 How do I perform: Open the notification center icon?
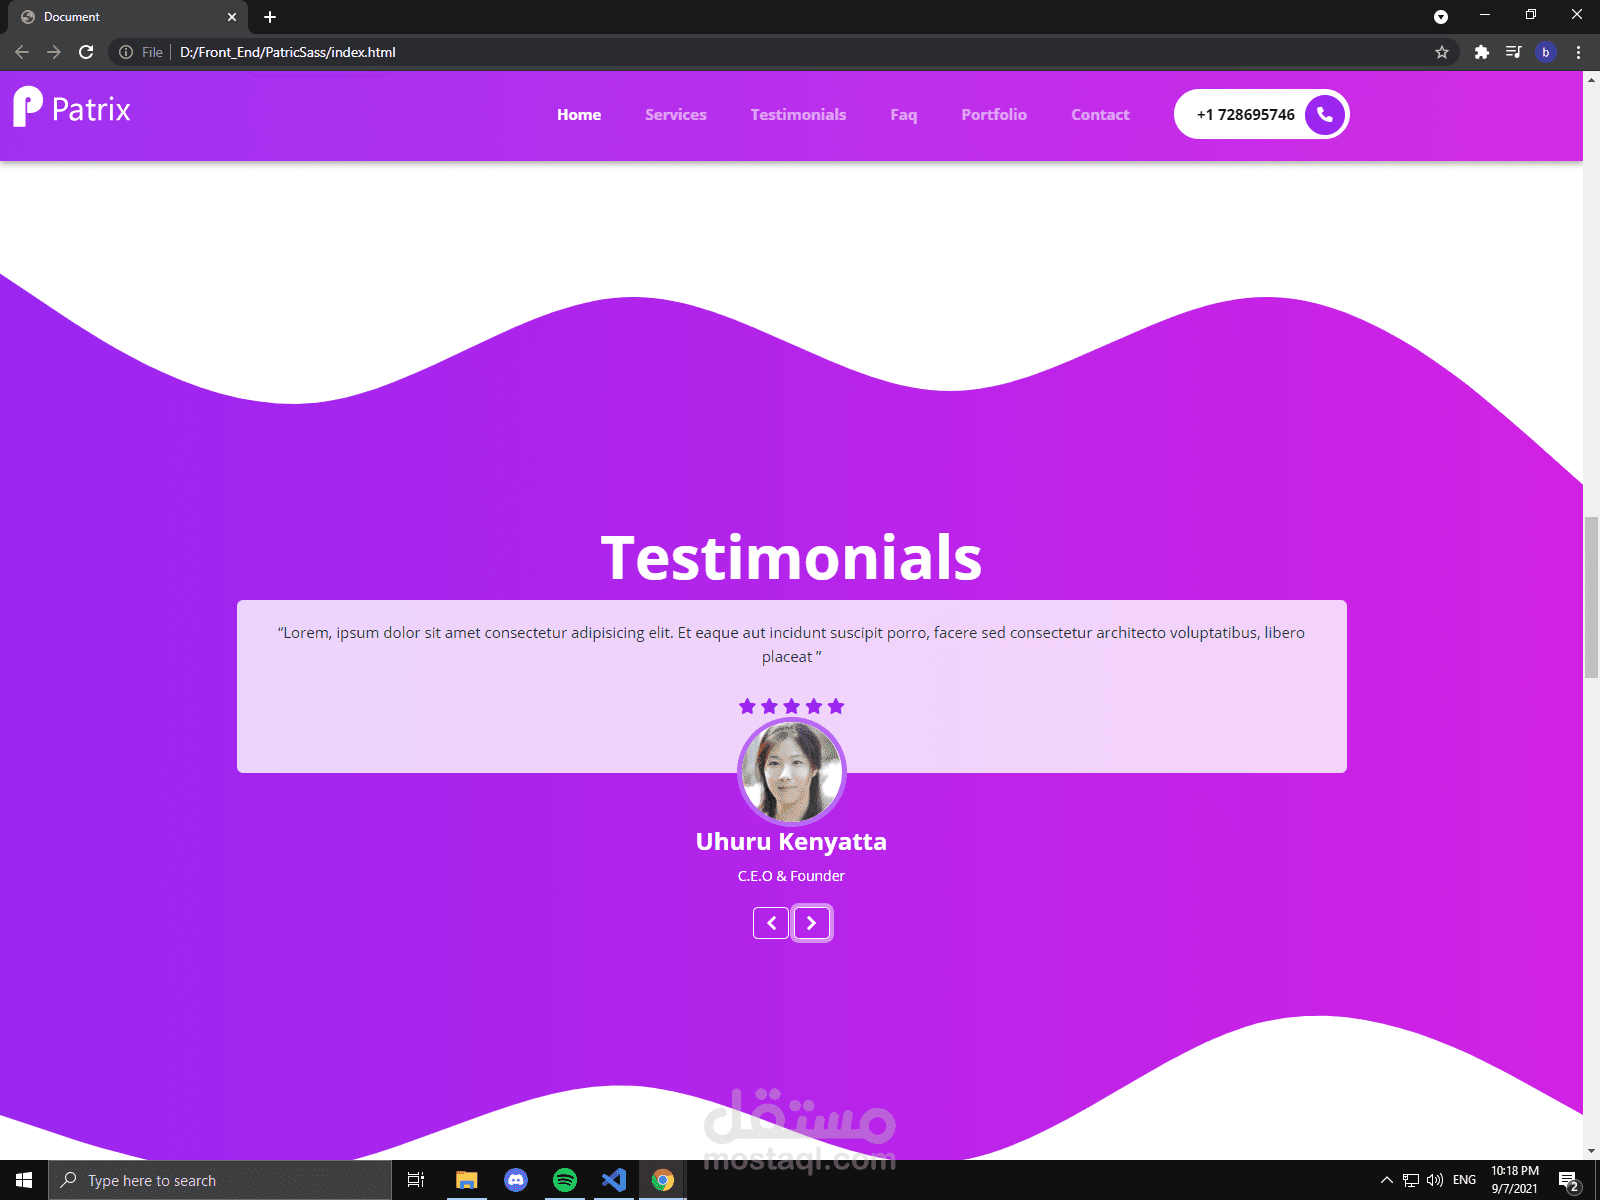coord(1569,1181)
